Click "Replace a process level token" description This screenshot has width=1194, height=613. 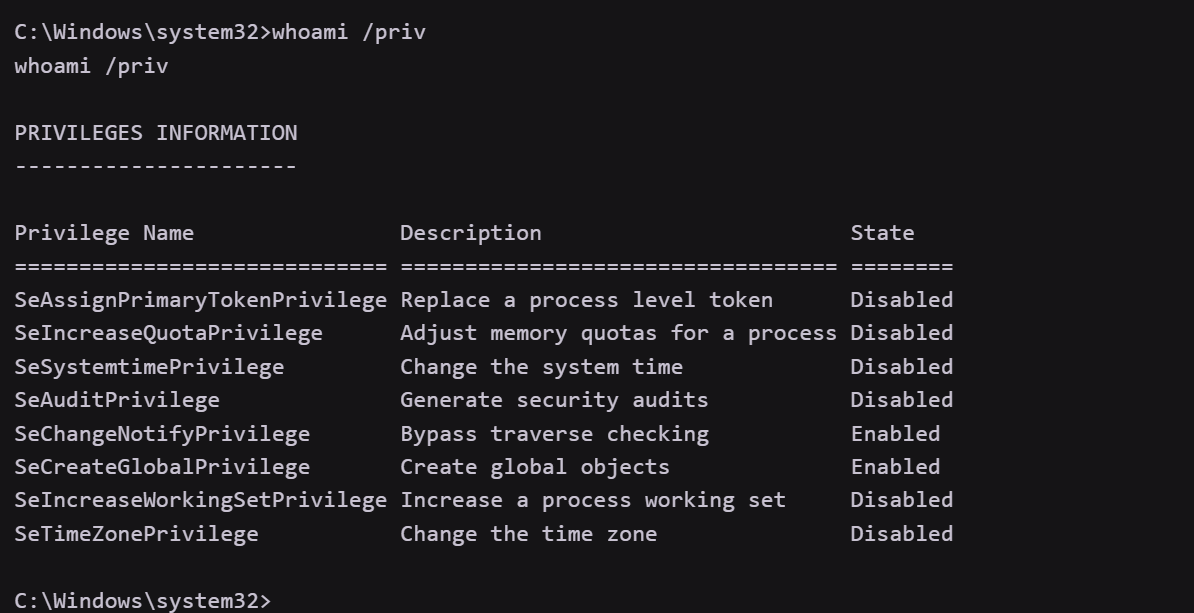click(586, 300)
